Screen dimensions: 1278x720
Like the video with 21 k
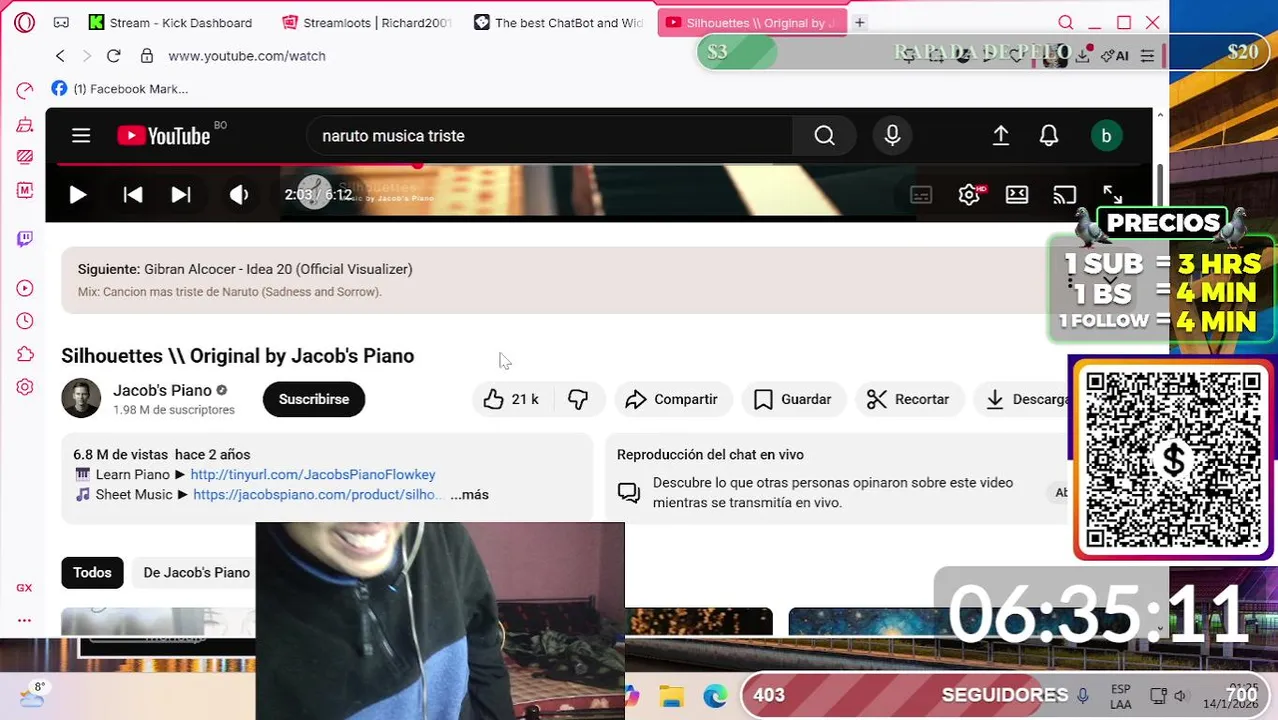pyautogui.click(x=512, y=399)
